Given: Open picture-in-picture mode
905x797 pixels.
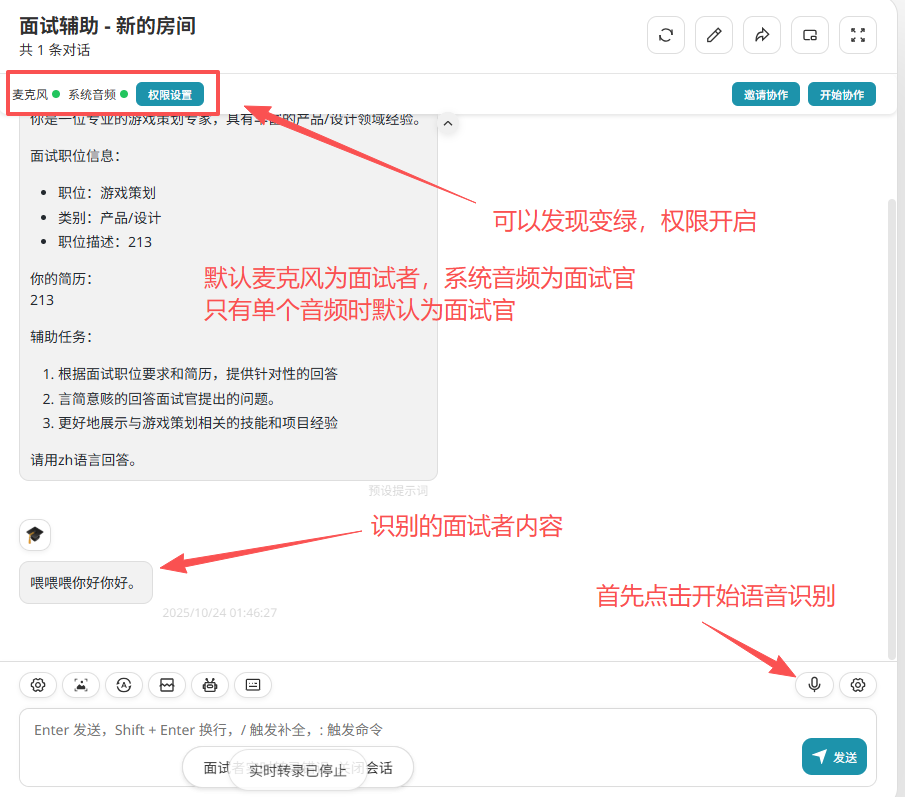Looking at the screenshot, I should 810,35.
